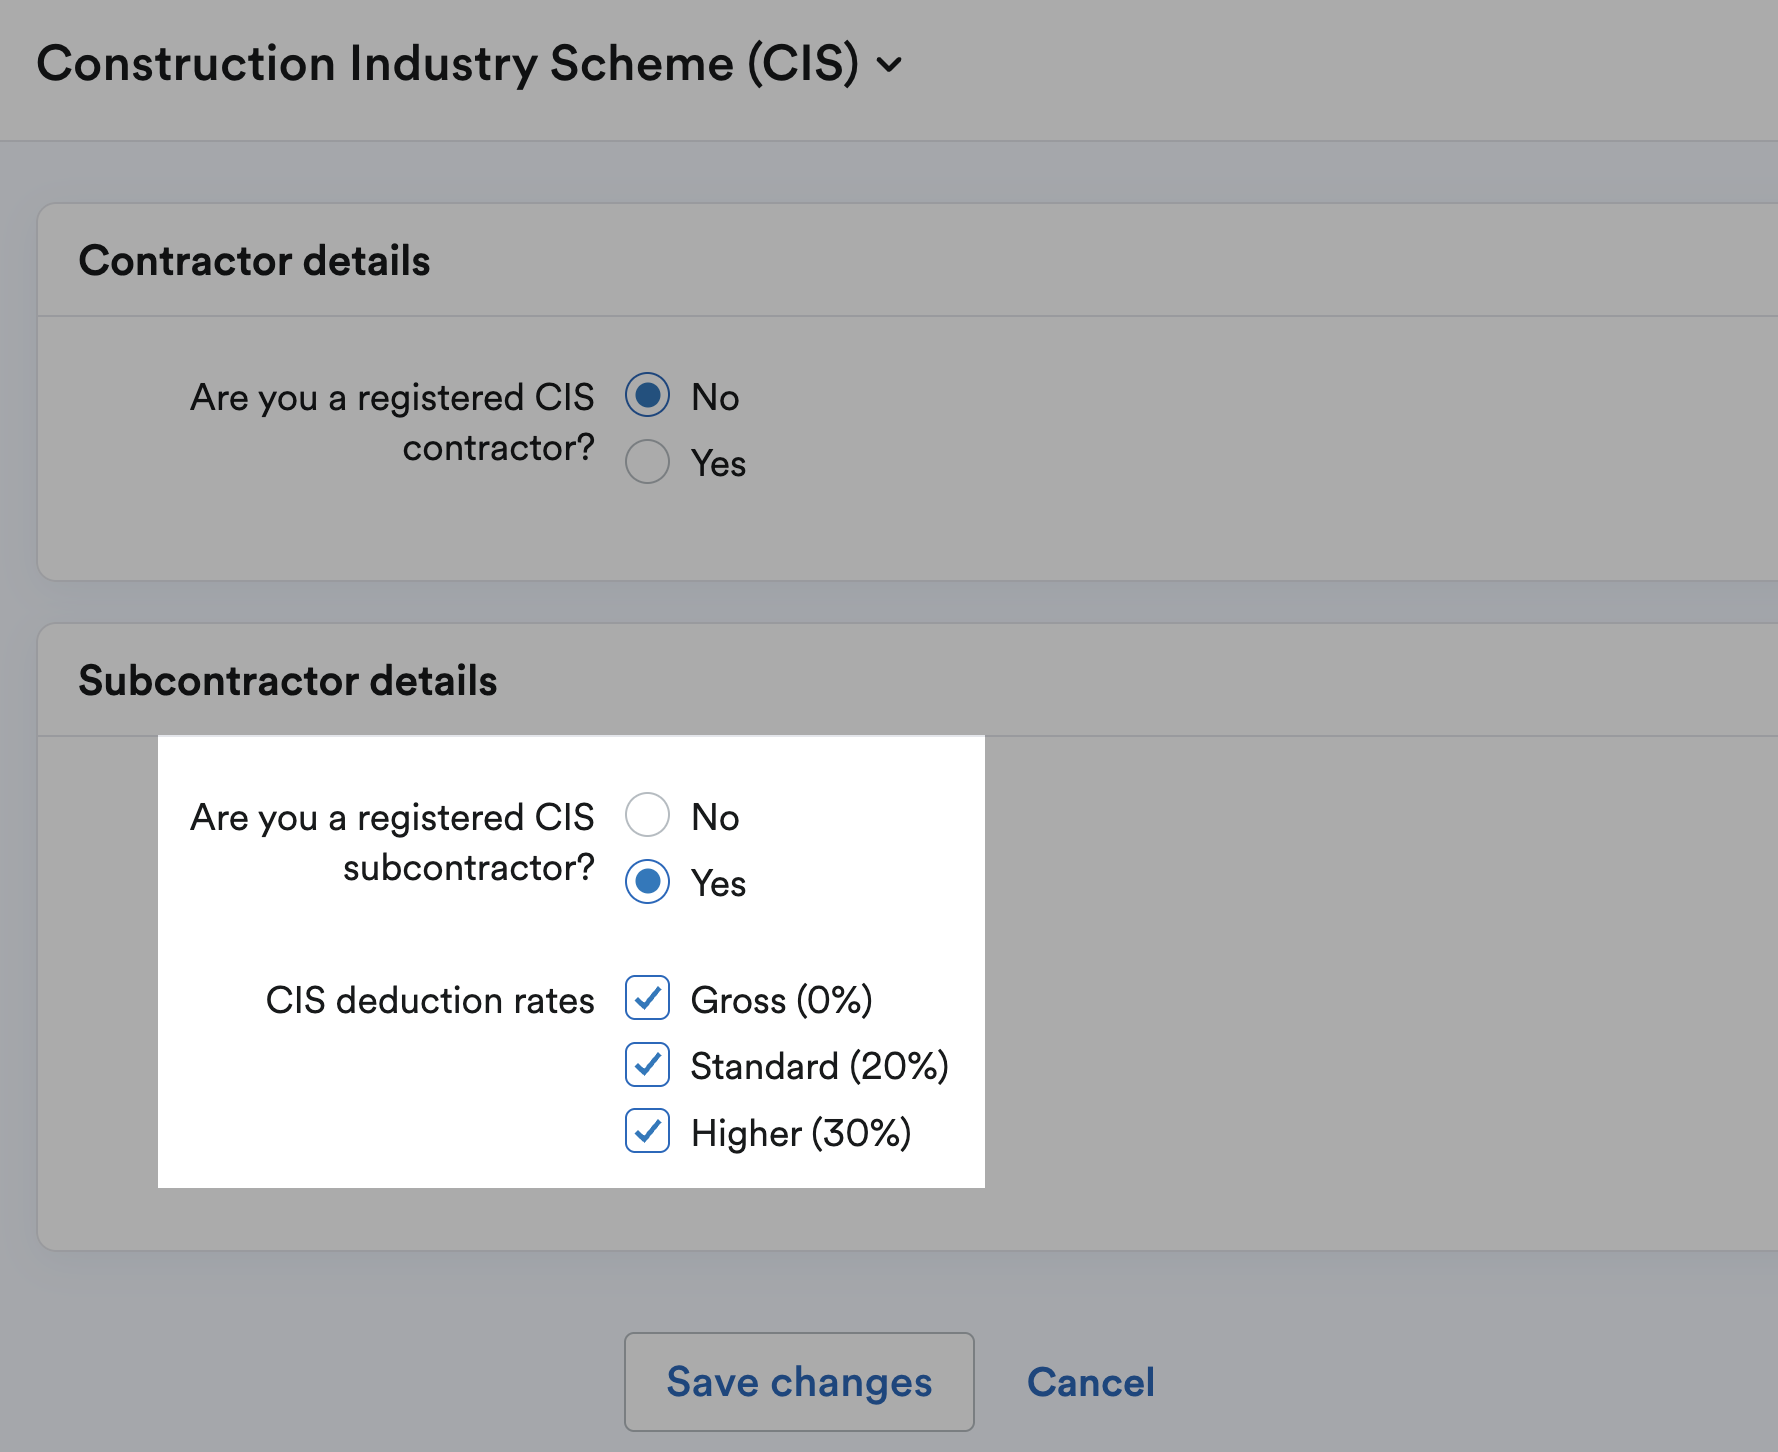Image resolution: width=1778 pixels, height=1452 pixels.
Task: Select Yes for registered CIS contractor
Action: [647, 462]
